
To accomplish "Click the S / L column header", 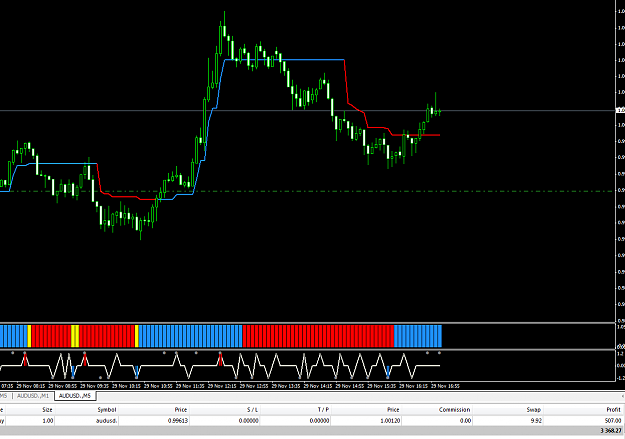I will coord(252,410).
